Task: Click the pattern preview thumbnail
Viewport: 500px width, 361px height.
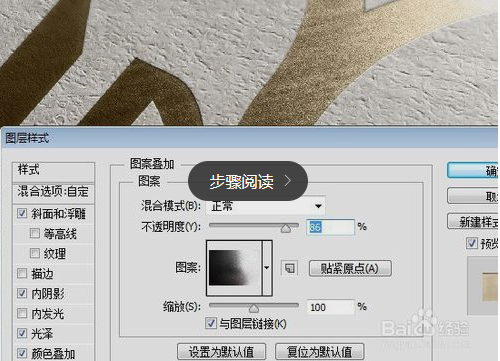Action: tap(234, 268)
